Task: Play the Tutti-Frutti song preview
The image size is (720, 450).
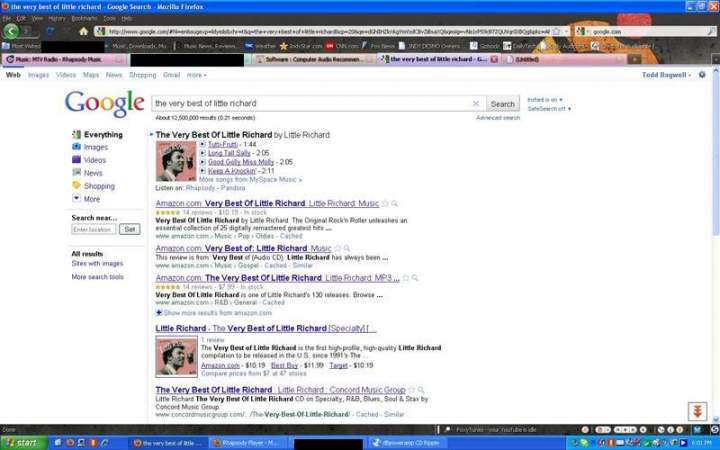Action: pyautogui.click(x=202, y=144)
